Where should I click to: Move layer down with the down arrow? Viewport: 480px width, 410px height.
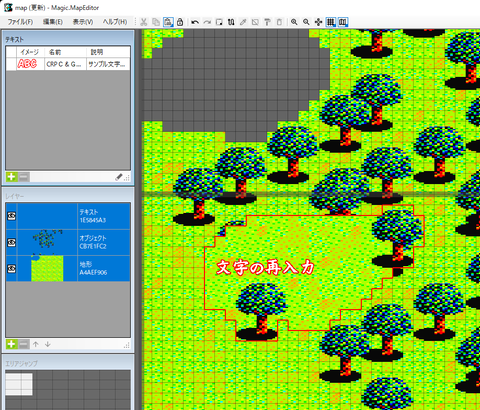click(x=48, y=344)
